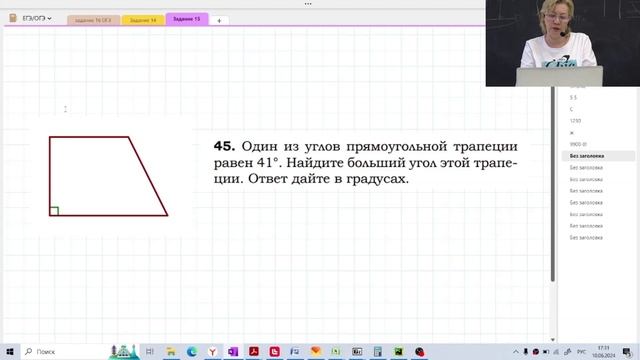Open the three-dots menu at top center
Image resolution: width=640 pixels, height=360 pixels.
308,4
